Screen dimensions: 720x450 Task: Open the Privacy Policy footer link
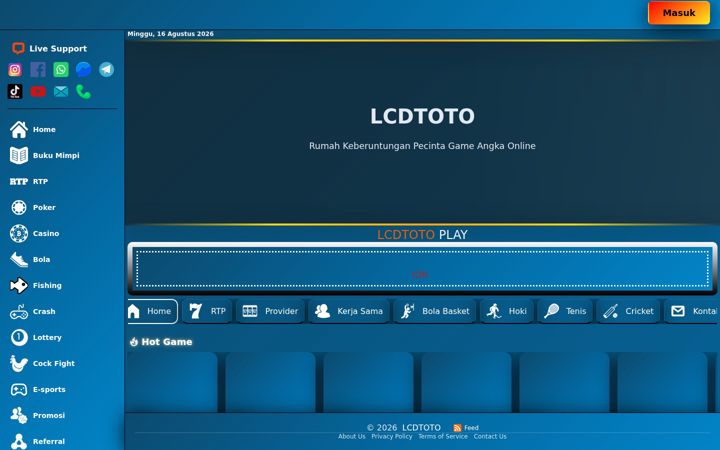click(392, 437)
